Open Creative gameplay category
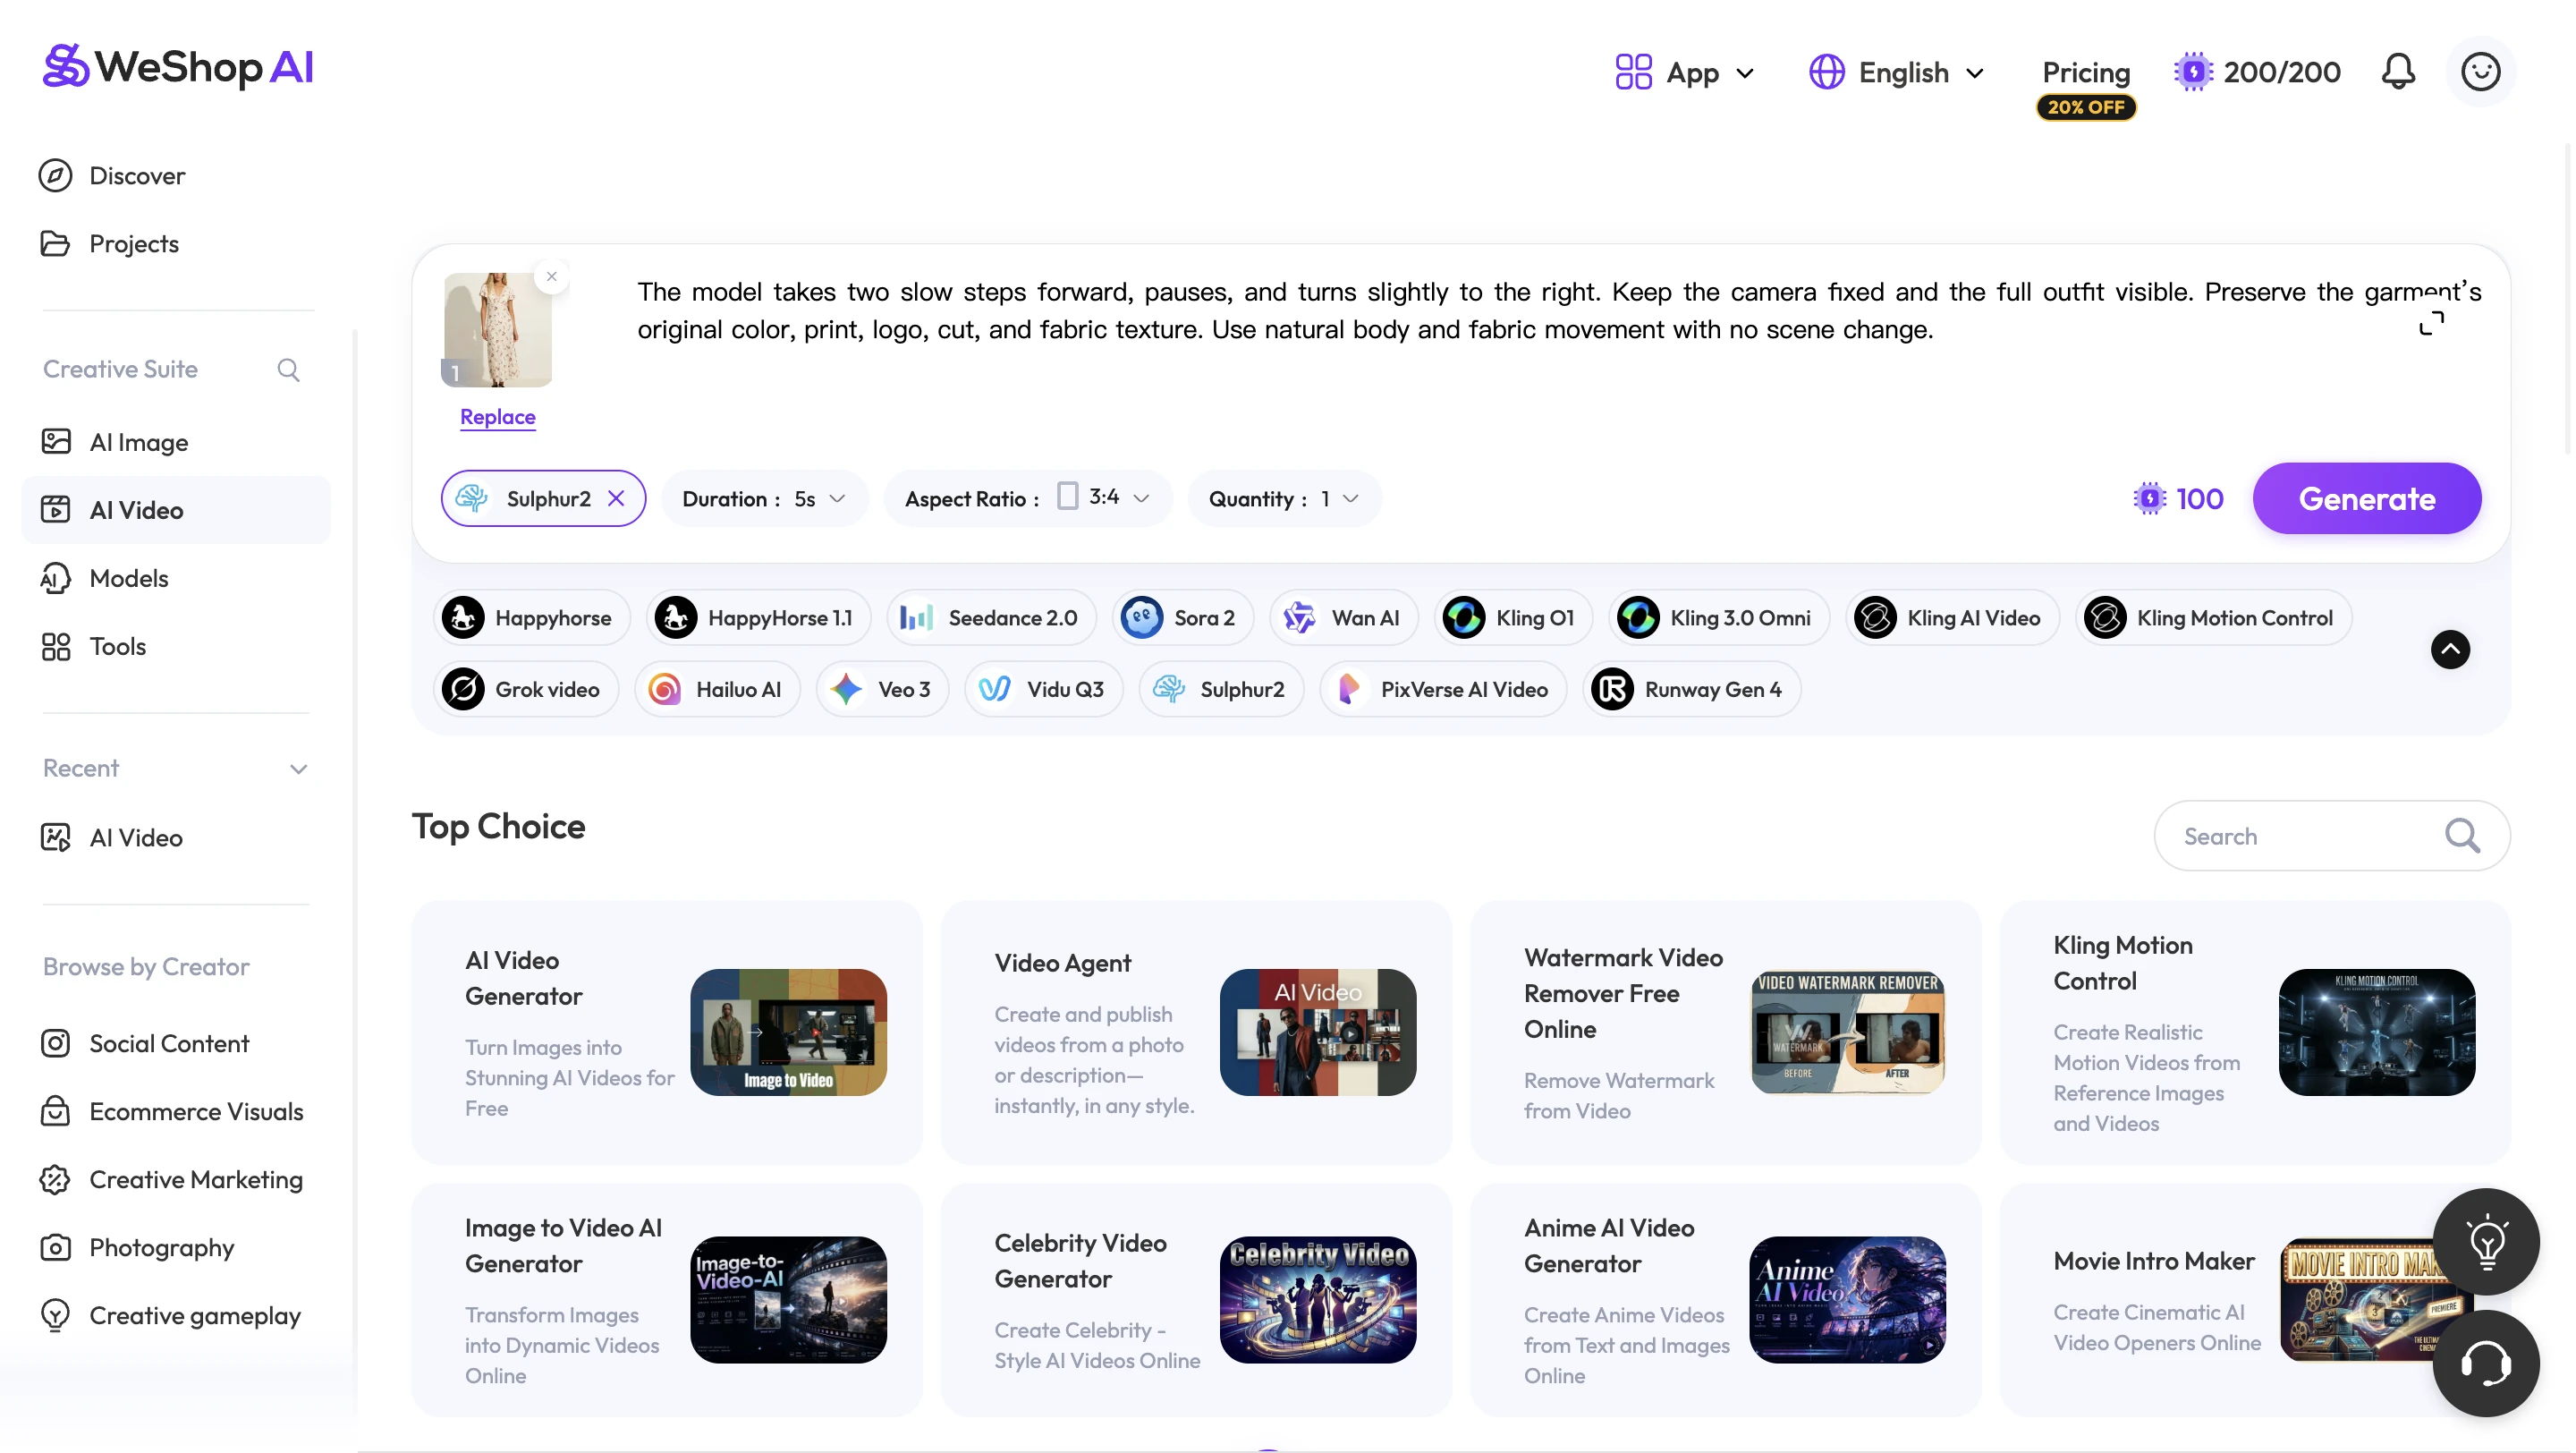Screen dimensions: 2576x1453 [x=176, y=1315]
